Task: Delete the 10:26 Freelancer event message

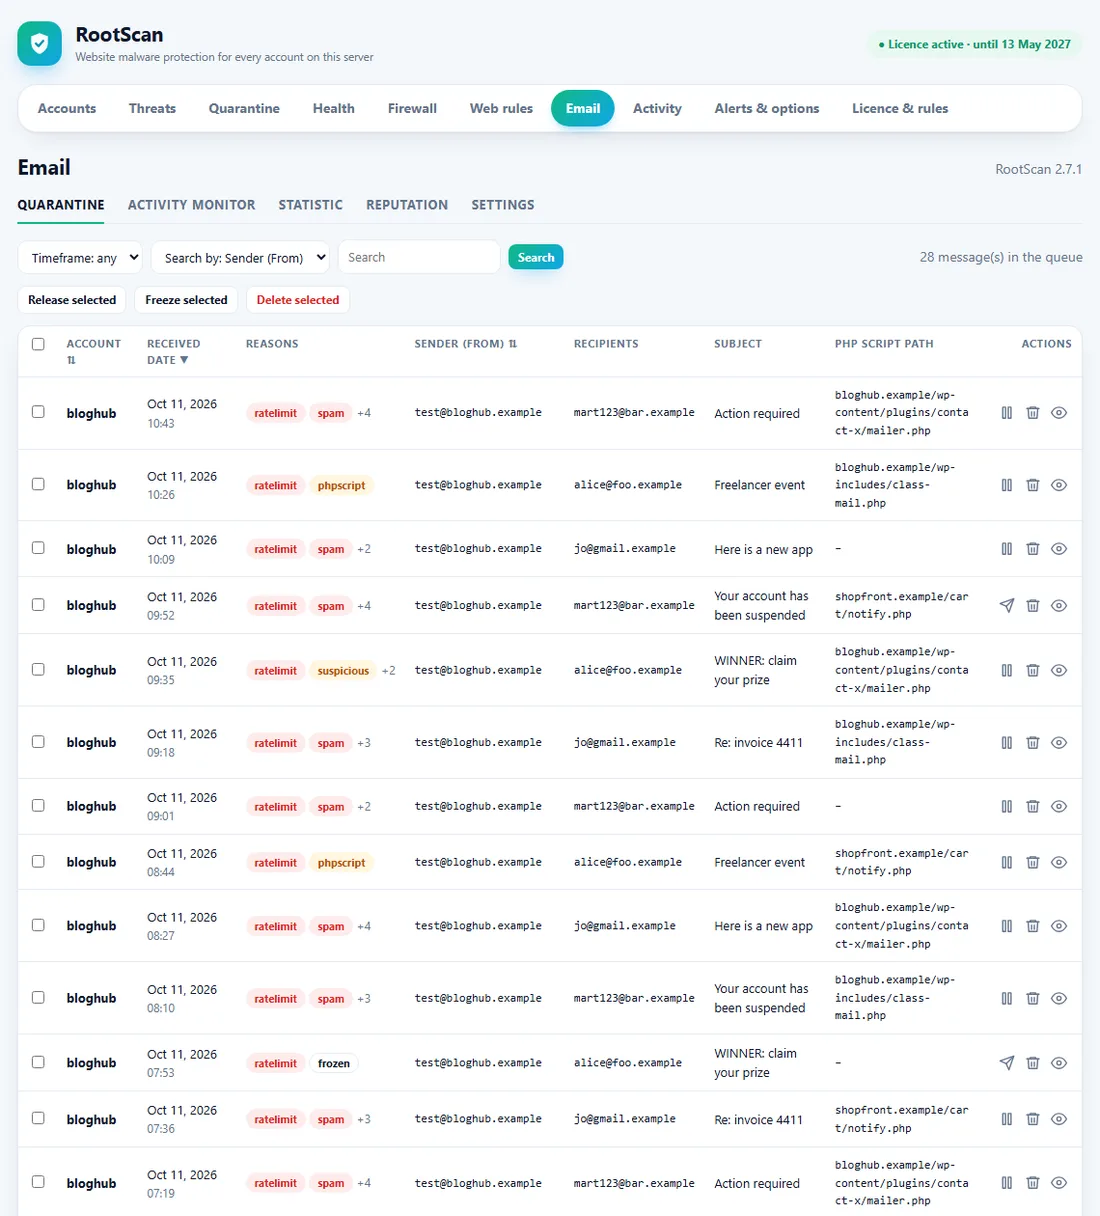Action: [1033, 485]
